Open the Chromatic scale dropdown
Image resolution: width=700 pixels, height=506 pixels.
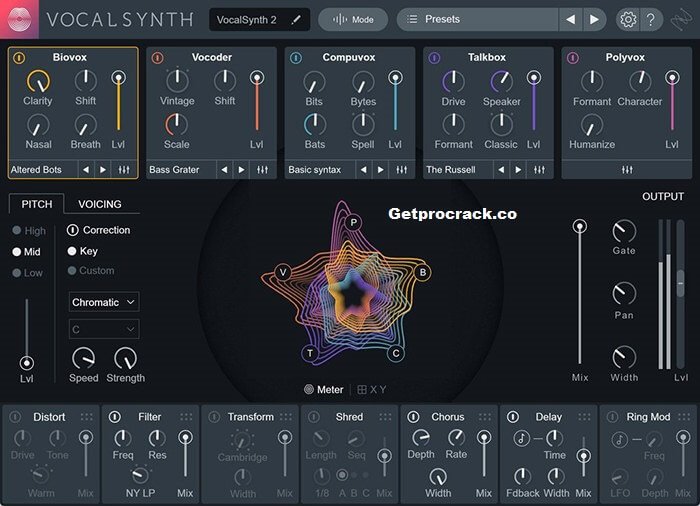point(104,302)
